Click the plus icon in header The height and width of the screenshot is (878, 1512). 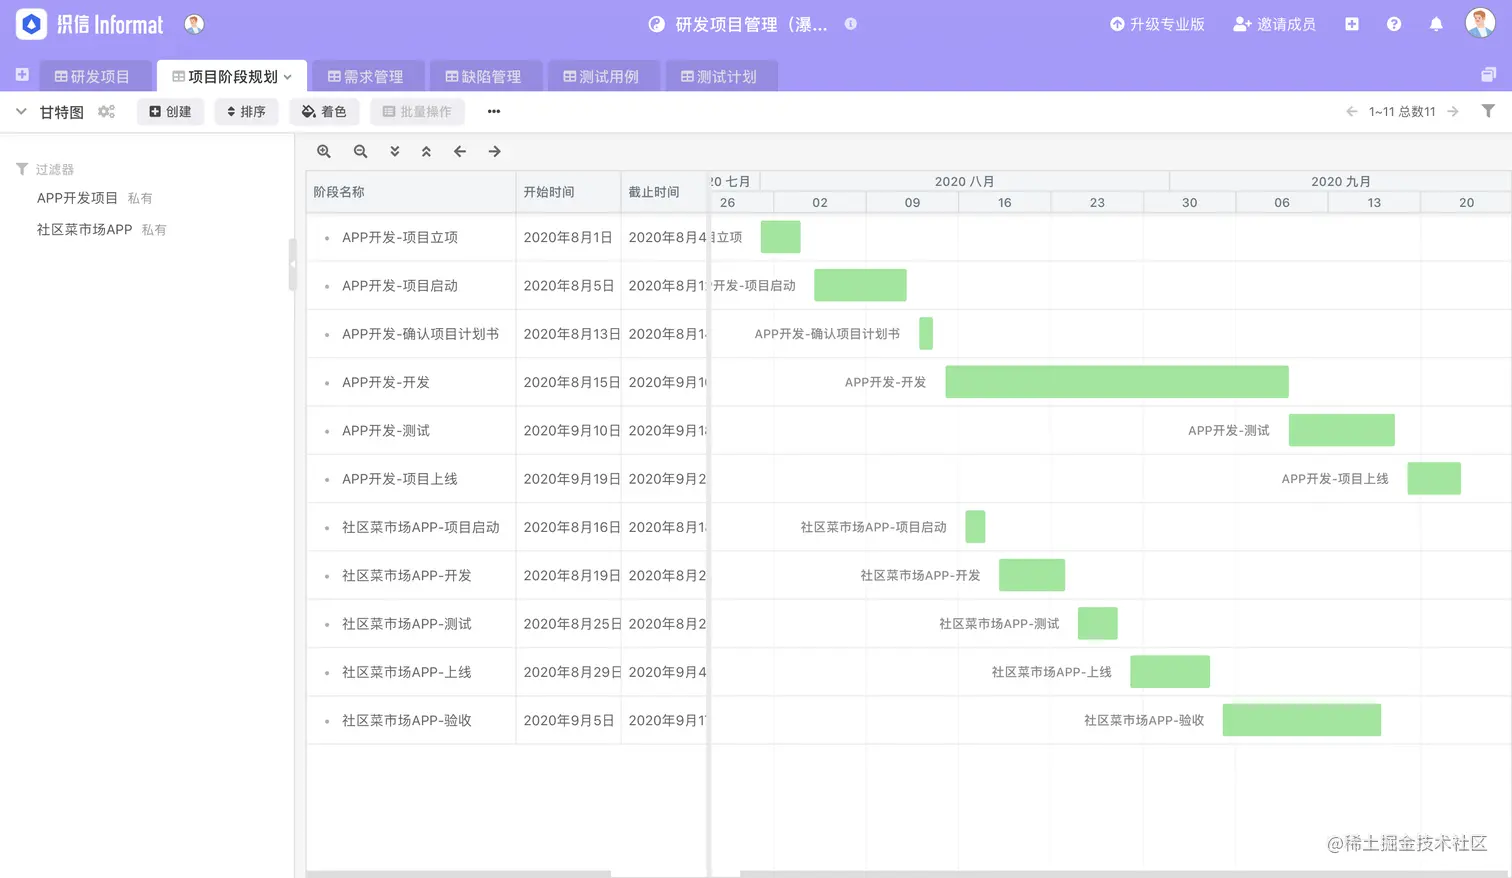pyautogui.click(x=1352, y=24)
